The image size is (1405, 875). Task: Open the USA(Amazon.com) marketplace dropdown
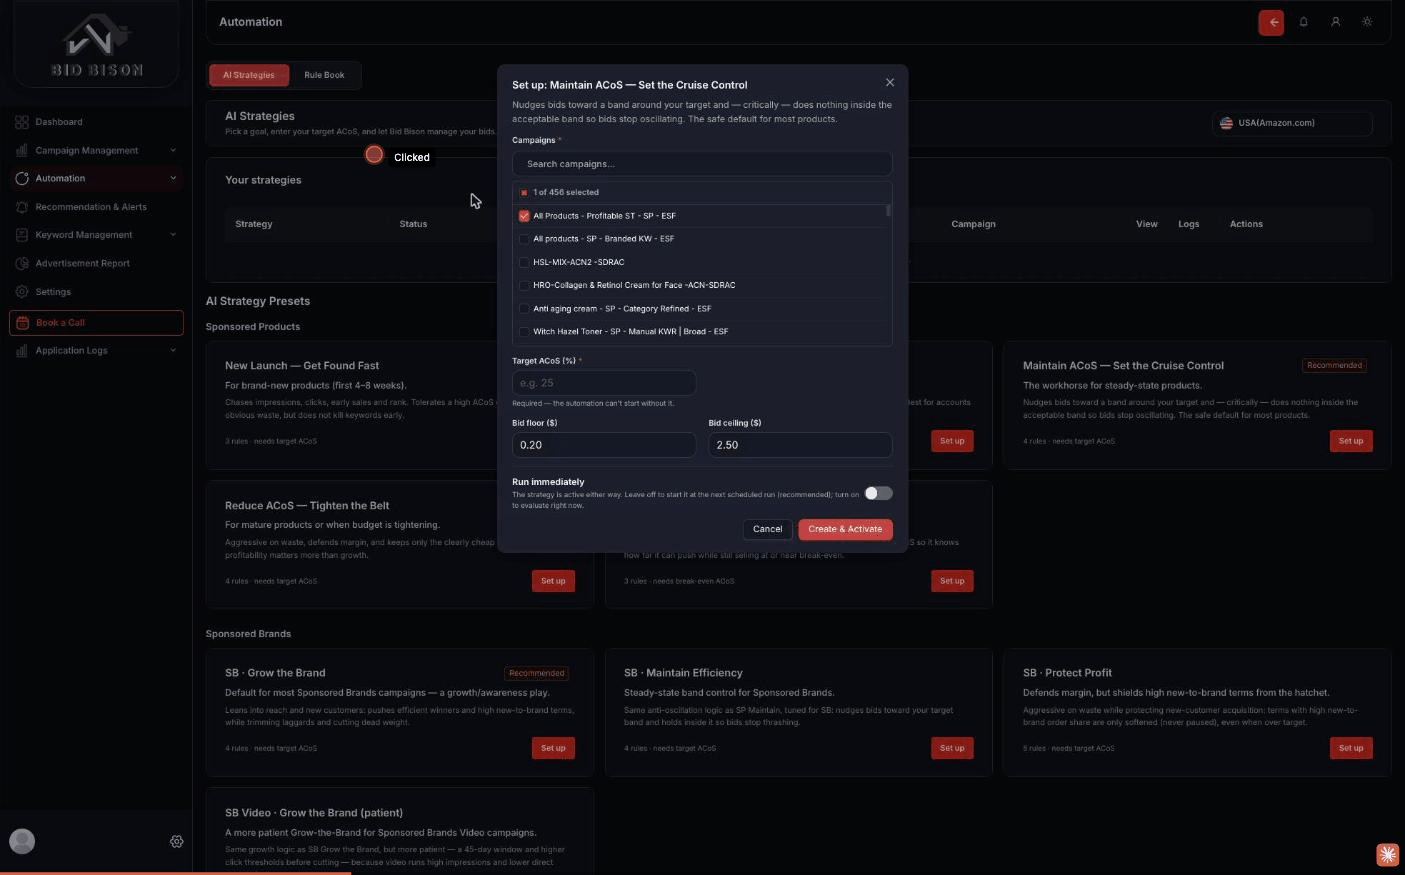(1292, 123)
